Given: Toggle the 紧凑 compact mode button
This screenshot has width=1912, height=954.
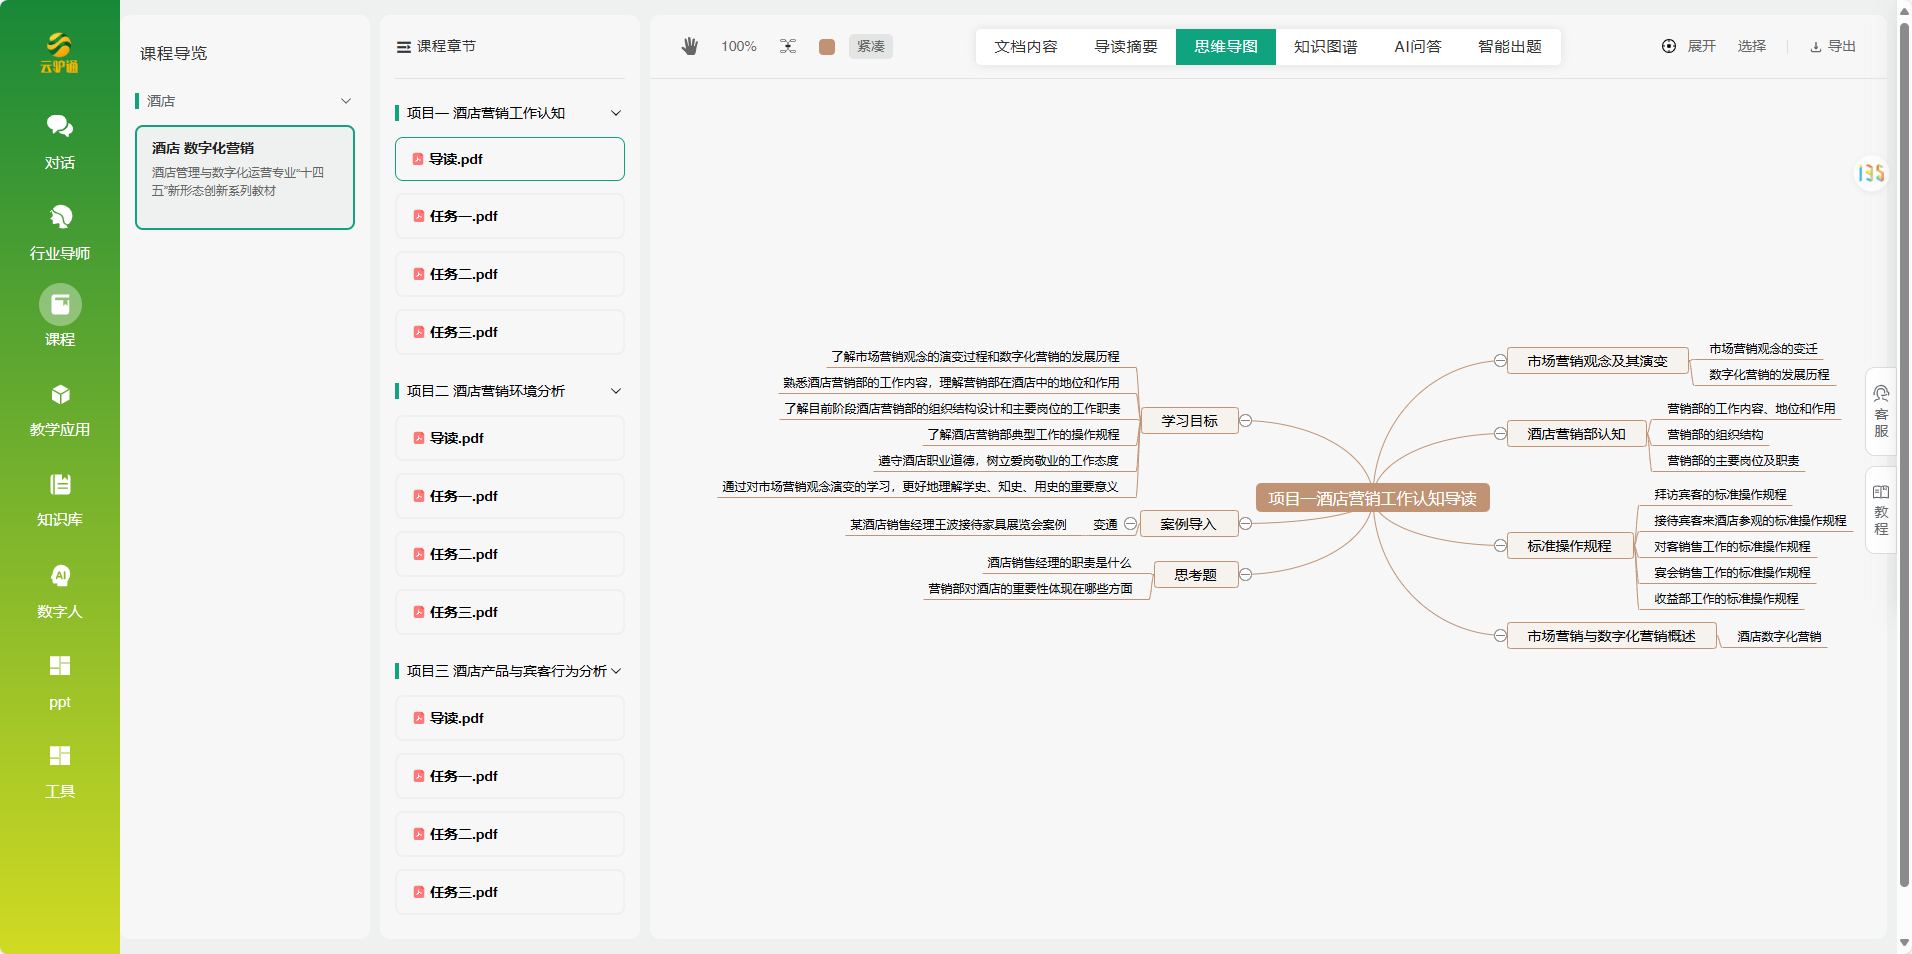Looking at the screenshot, I should coord(870,47).
